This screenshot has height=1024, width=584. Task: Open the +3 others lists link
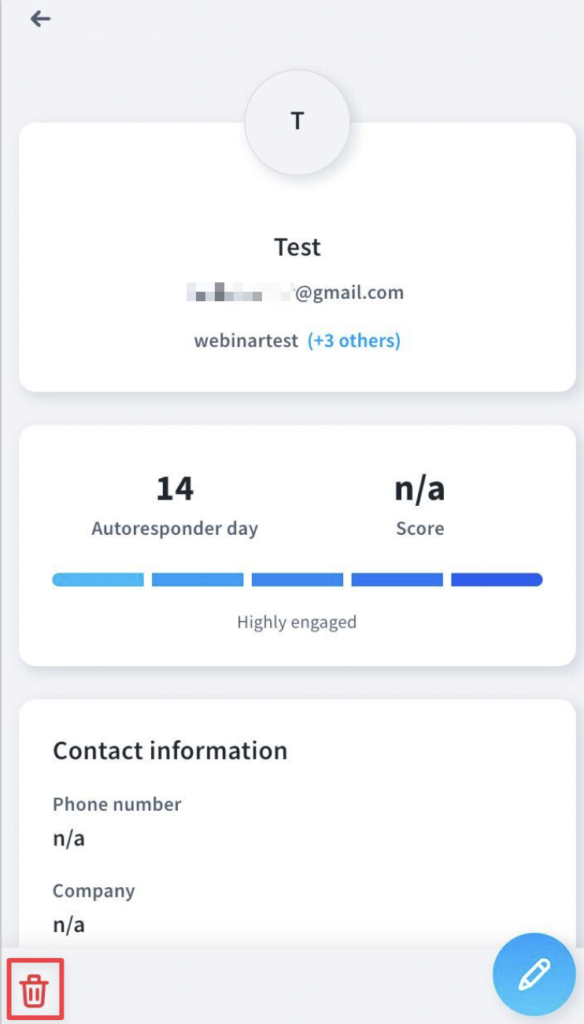tap(354, 341)
